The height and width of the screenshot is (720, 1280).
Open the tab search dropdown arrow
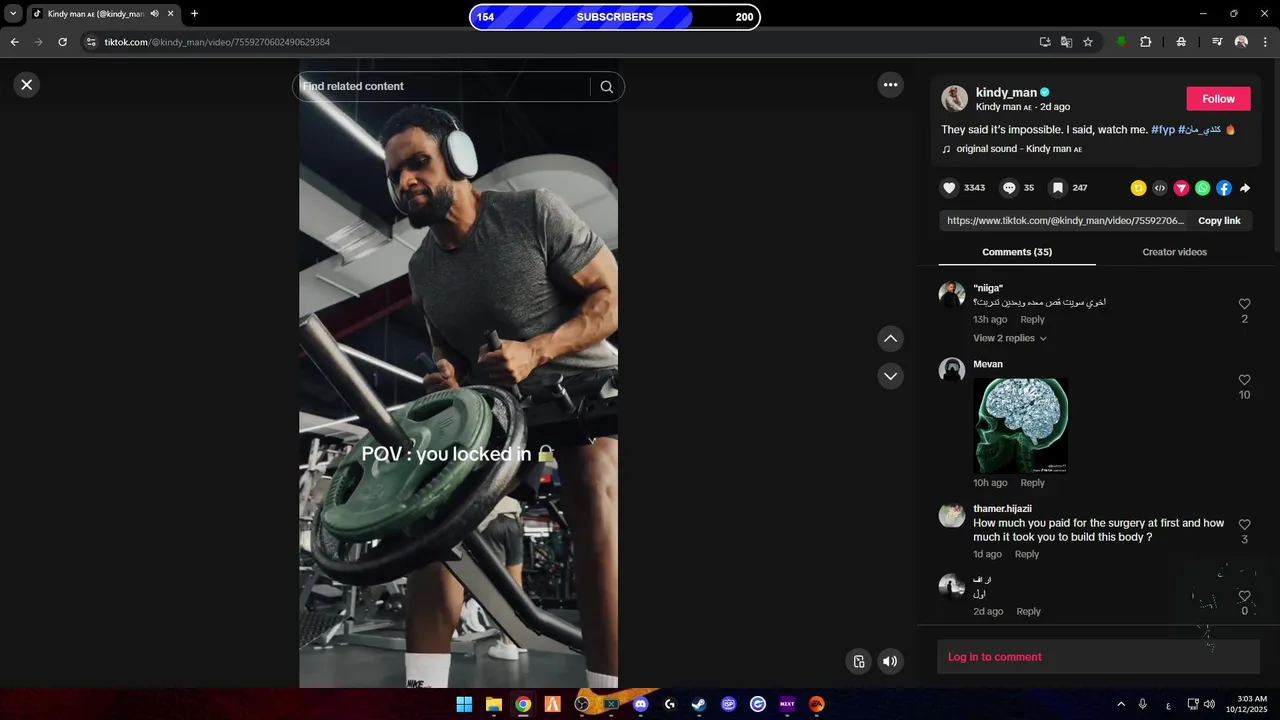pos(13,14)
